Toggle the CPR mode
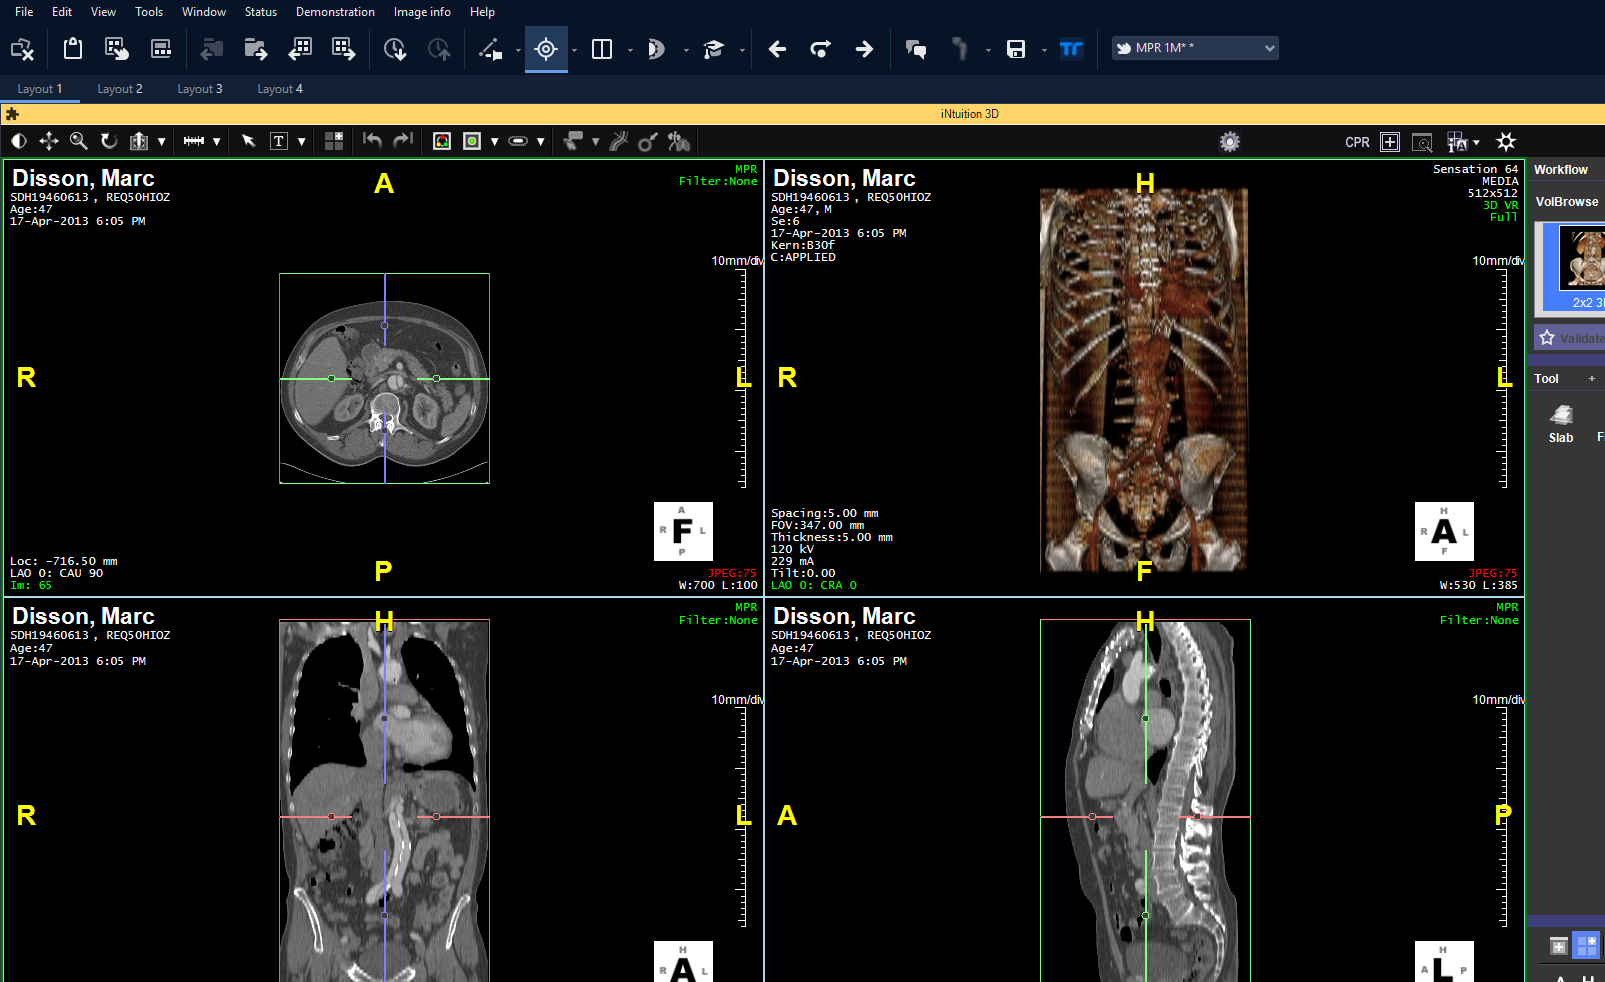The height and width of the screenshot is (982, 1605). tap(1357, 142)
